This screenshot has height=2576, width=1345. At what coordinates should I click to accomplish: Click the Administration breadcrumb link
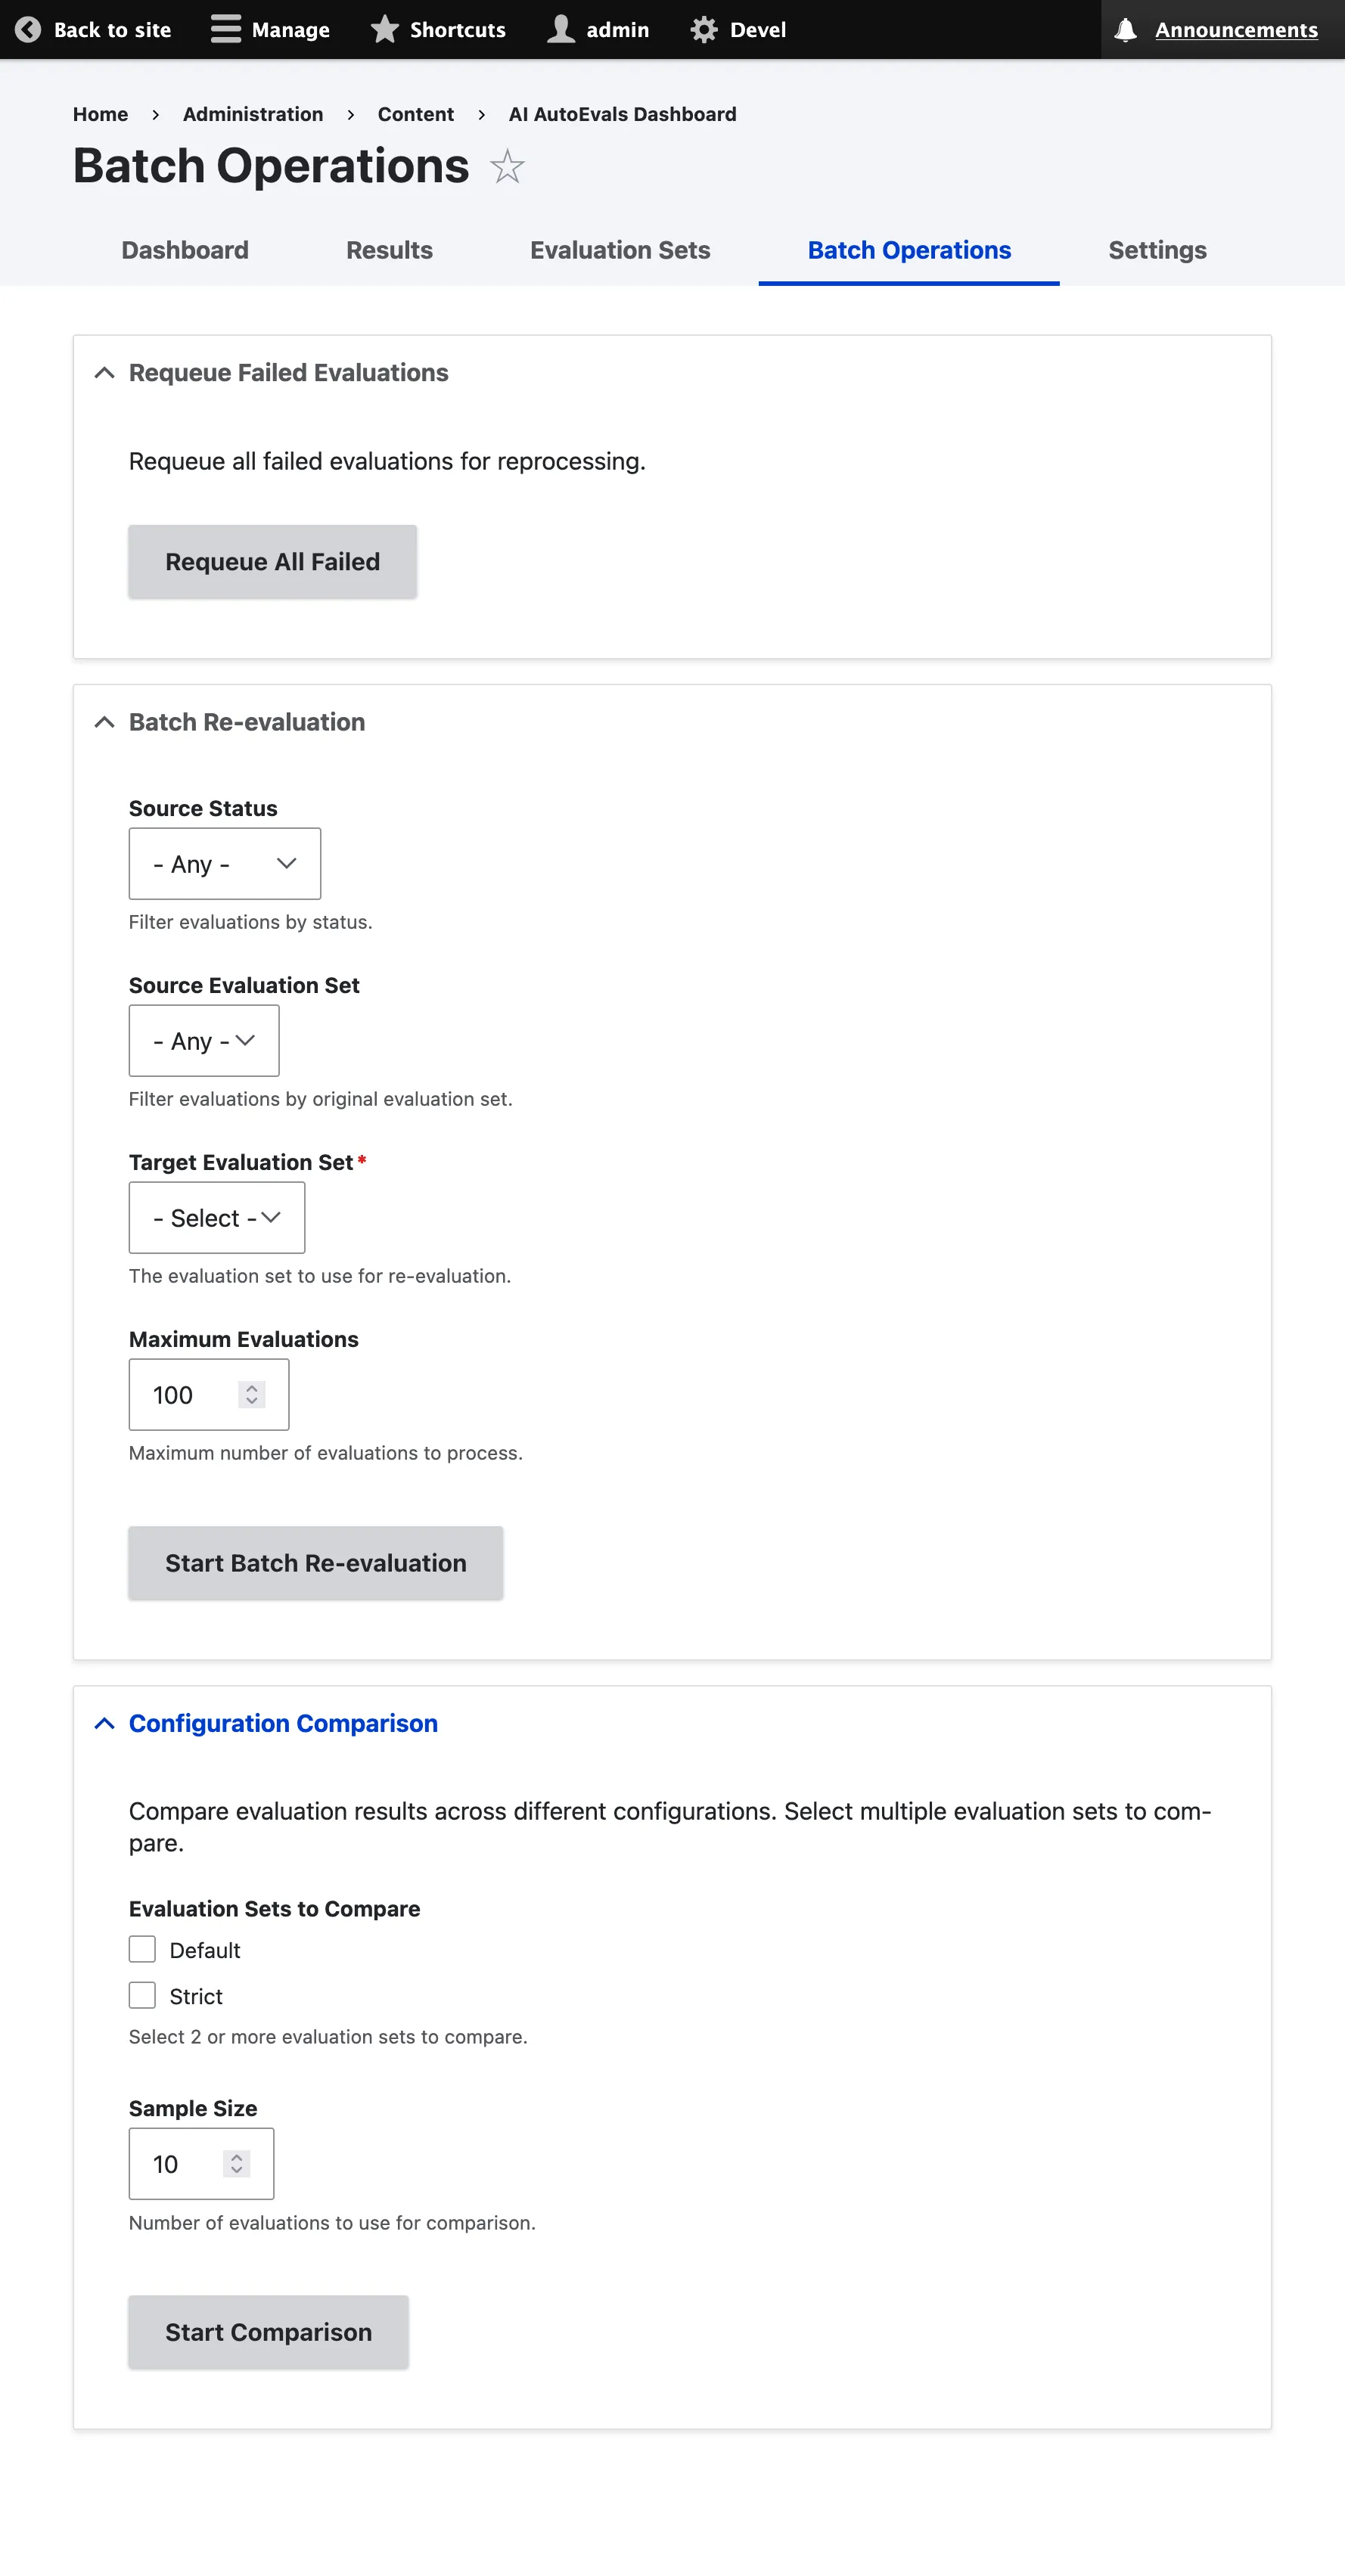click(x=252, y=114)
